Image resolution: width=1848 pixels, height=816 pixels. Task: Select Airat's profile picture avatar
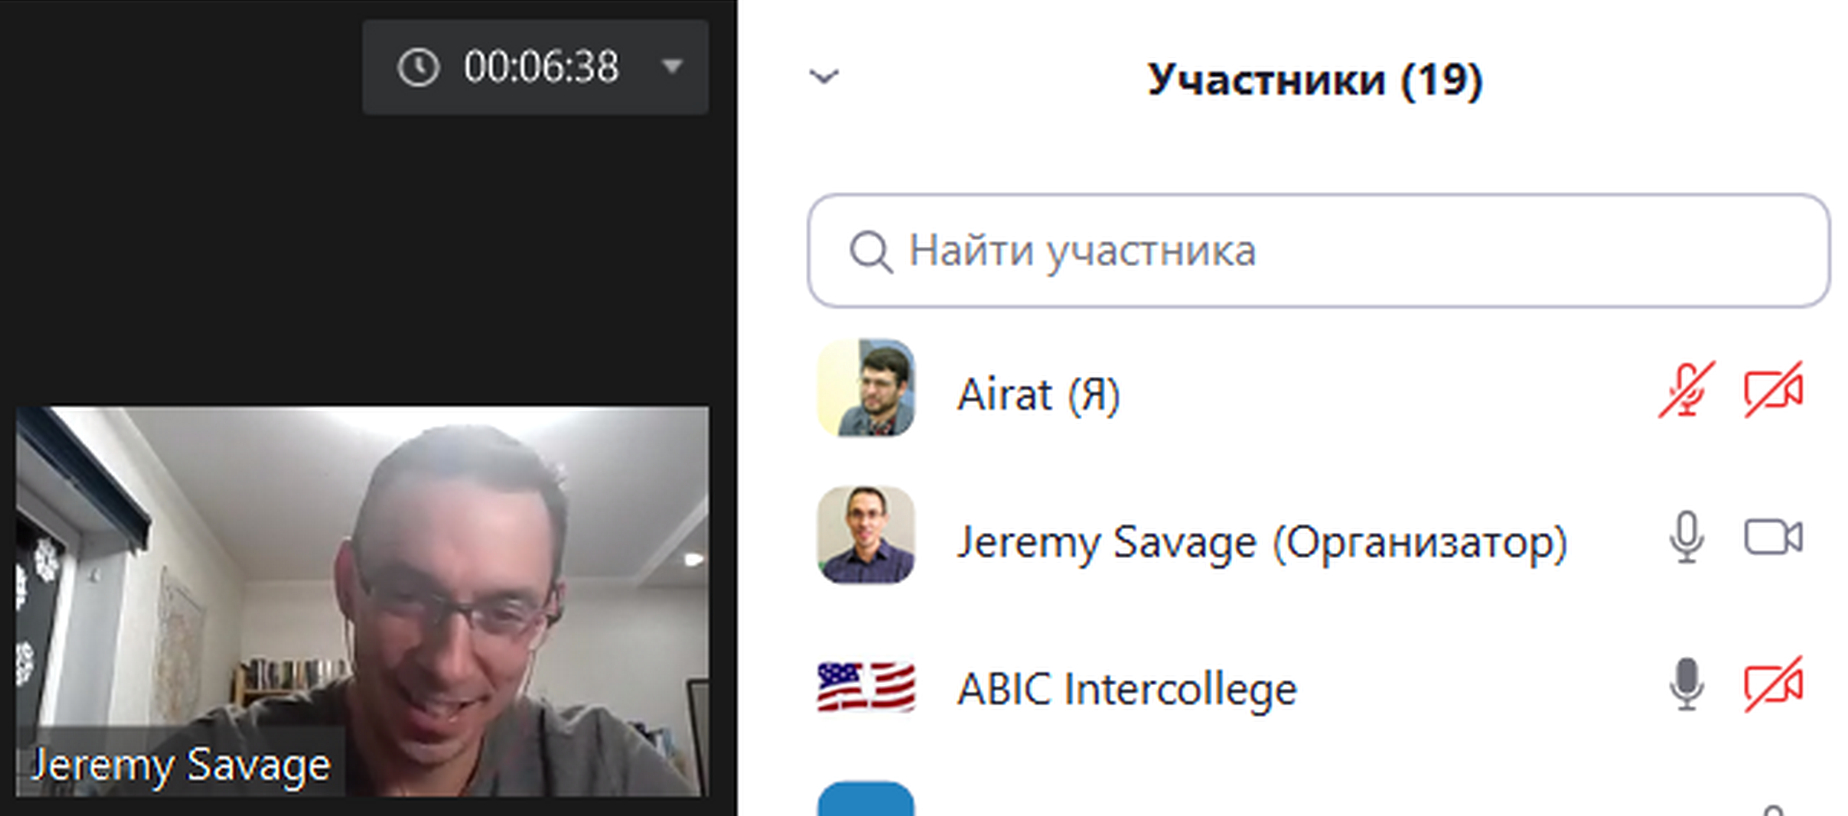click(x=866, y=388)
